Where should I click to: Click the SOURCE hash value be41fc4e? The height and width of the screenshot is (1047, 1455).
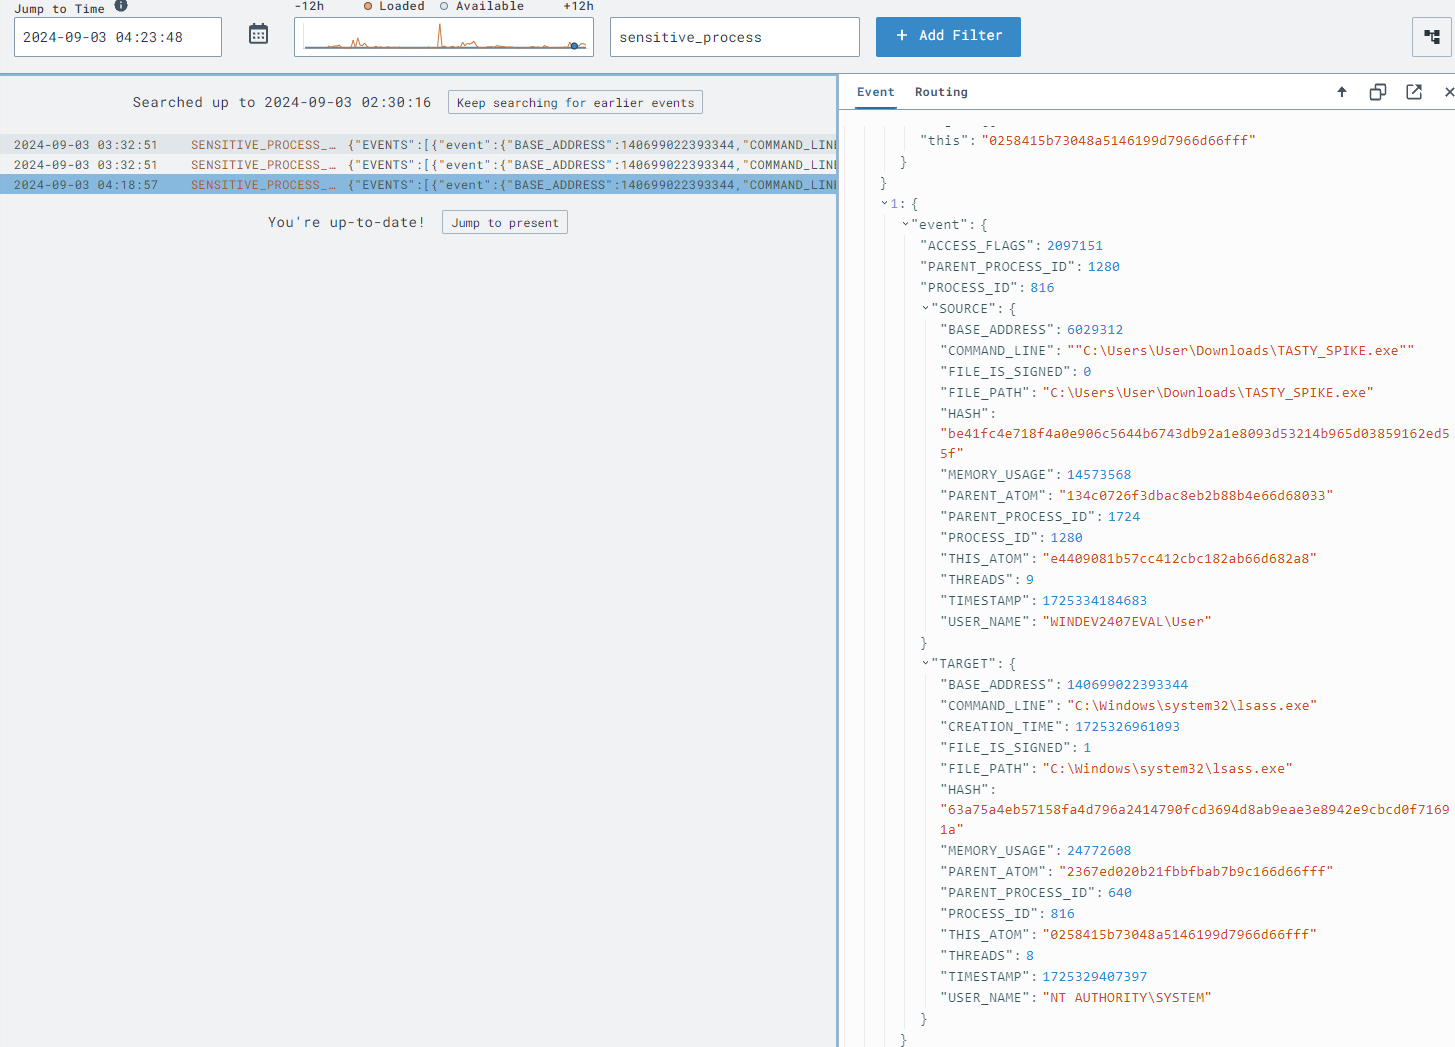click(x=1194, y=444)
